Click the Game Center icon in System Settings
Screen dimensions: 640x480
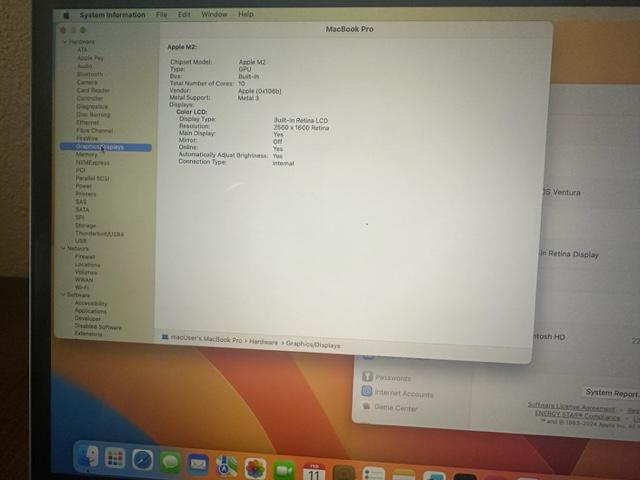tap(367, 406)
